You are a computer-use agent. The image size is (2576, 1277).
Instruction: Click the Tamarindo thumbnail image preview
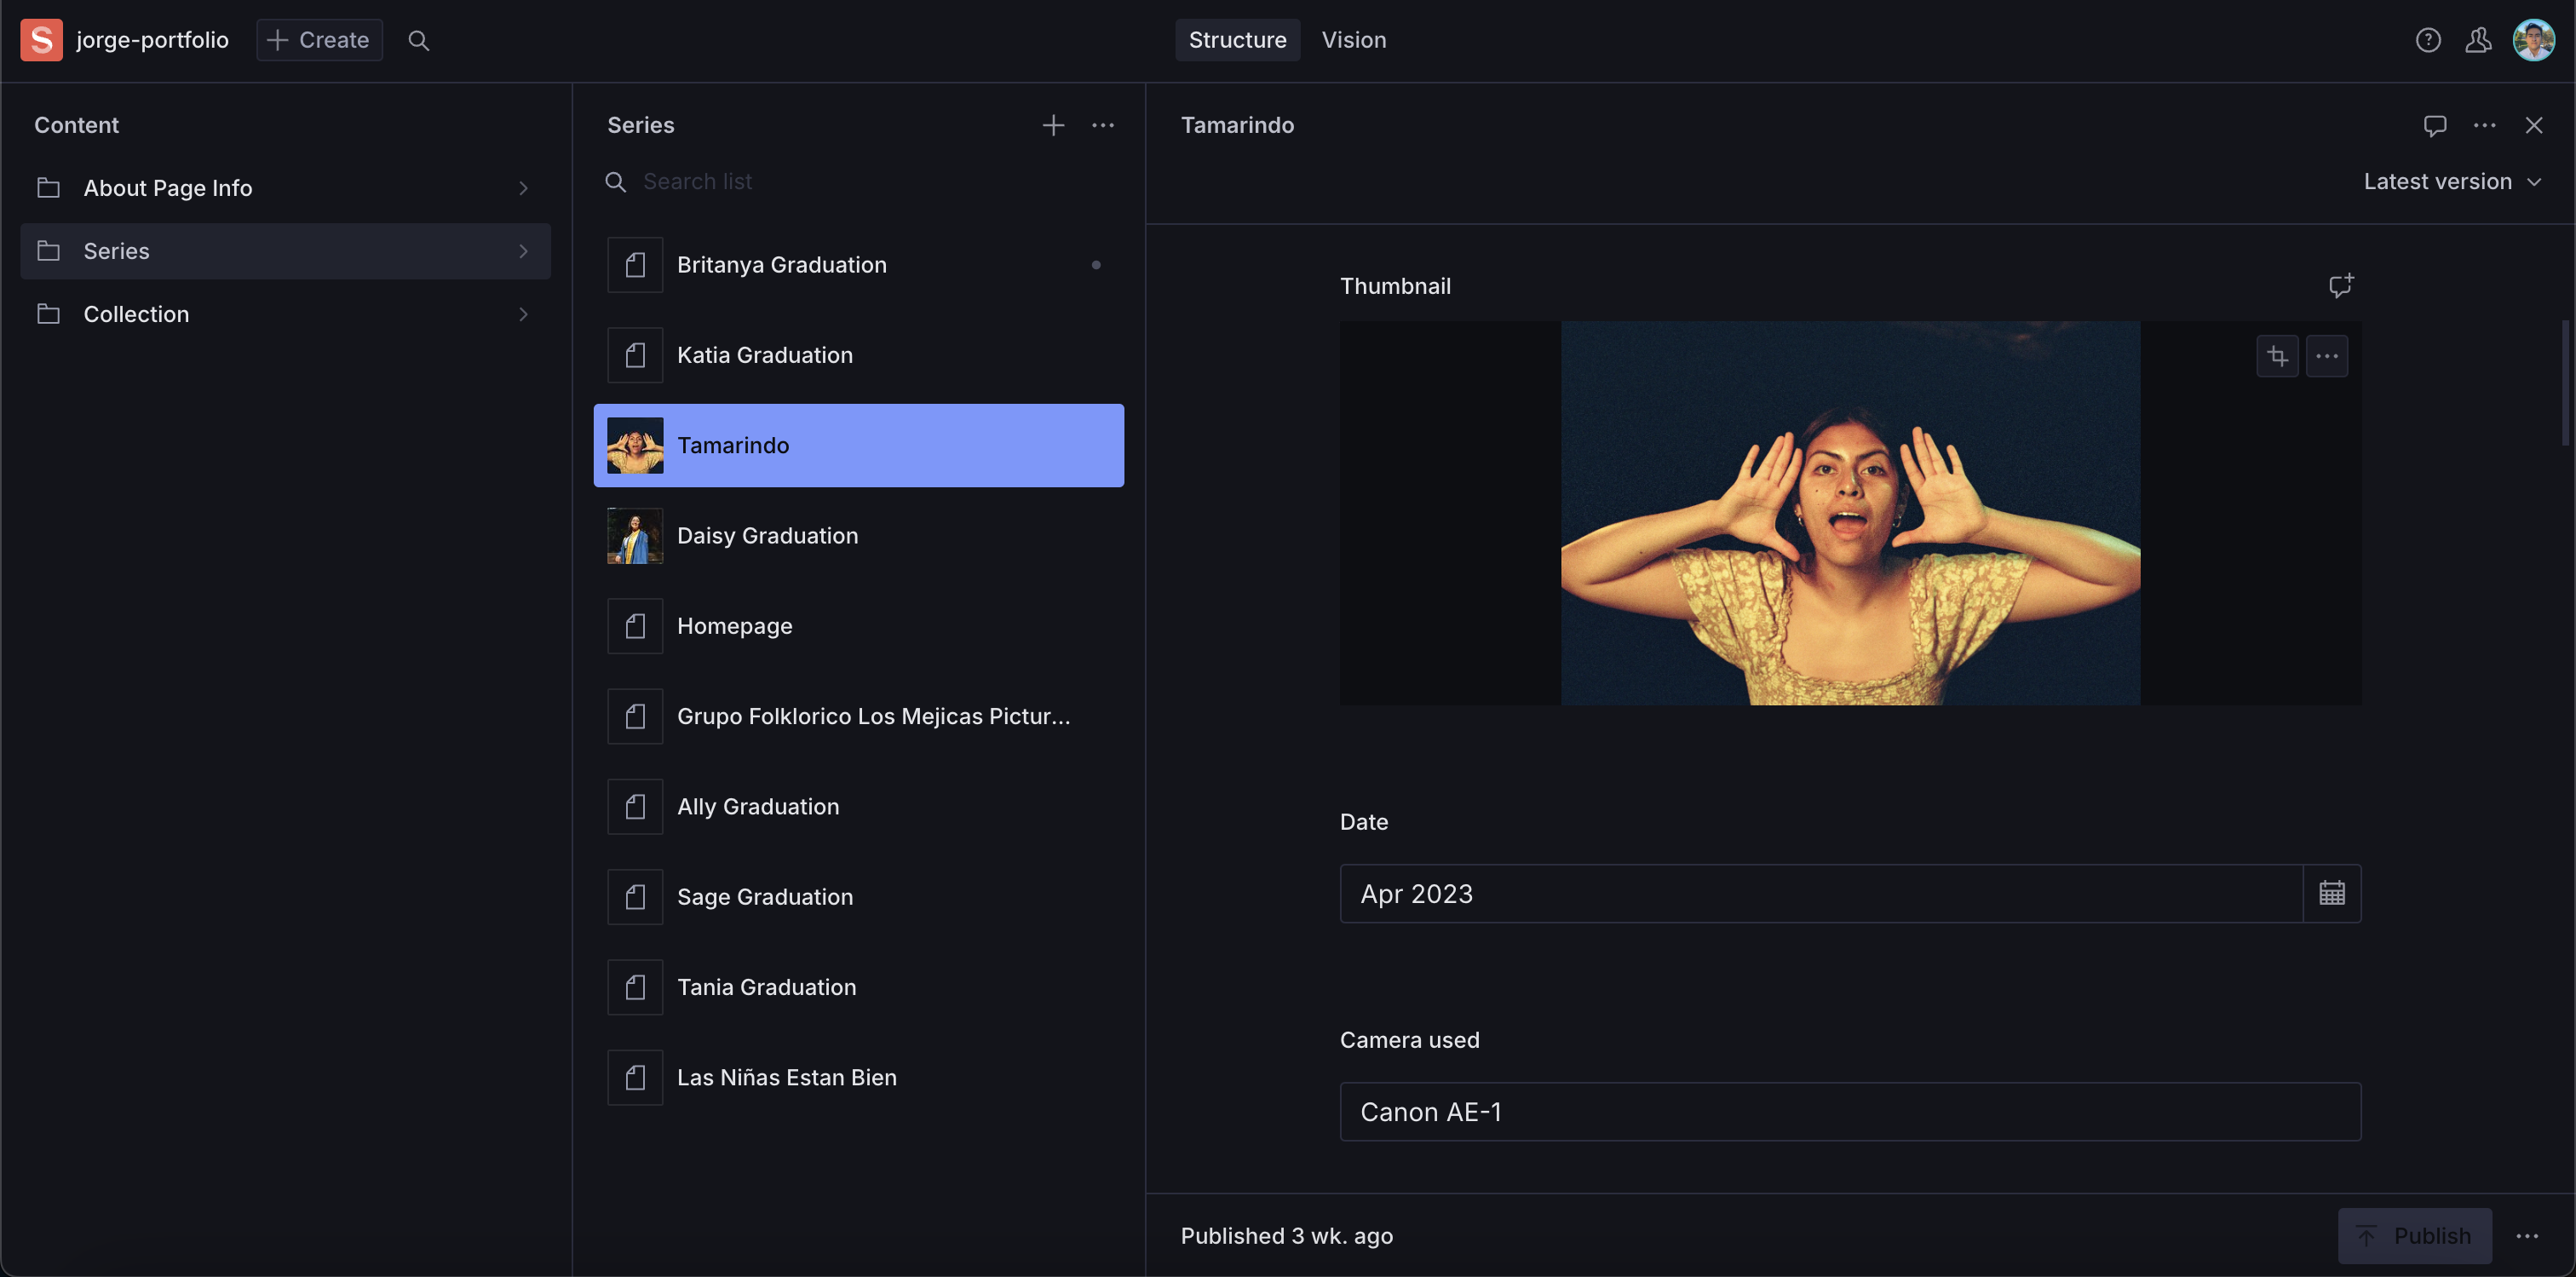click(1850, 513)
